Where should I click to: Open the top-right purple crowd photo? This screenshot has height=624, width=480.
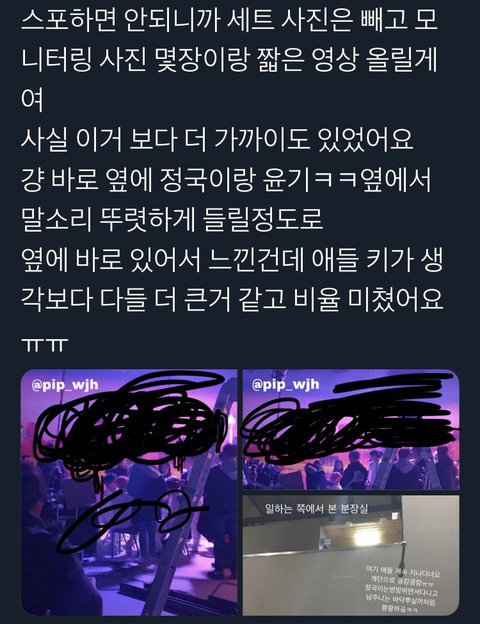click(351, 429)
